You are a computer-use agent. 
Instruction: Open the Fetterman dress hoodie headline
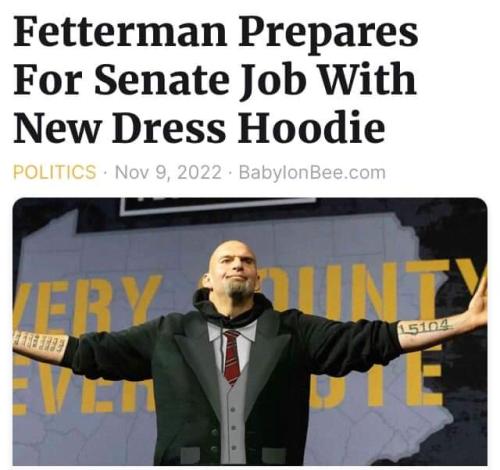216,79
